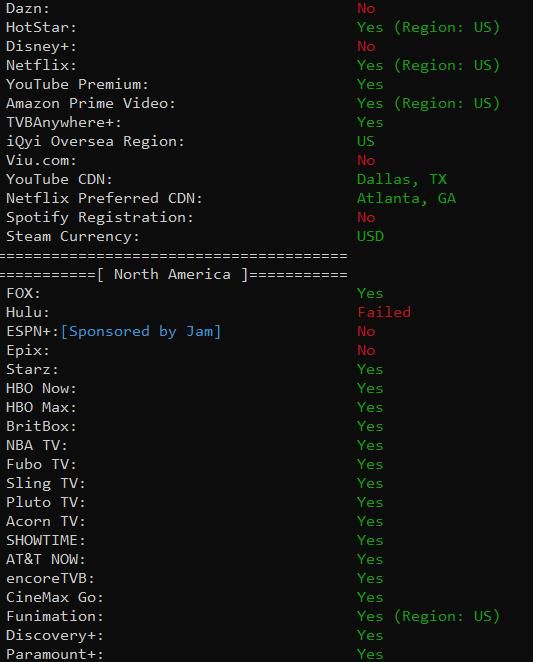Click the Sponsored by Jam text

point(141,331)
